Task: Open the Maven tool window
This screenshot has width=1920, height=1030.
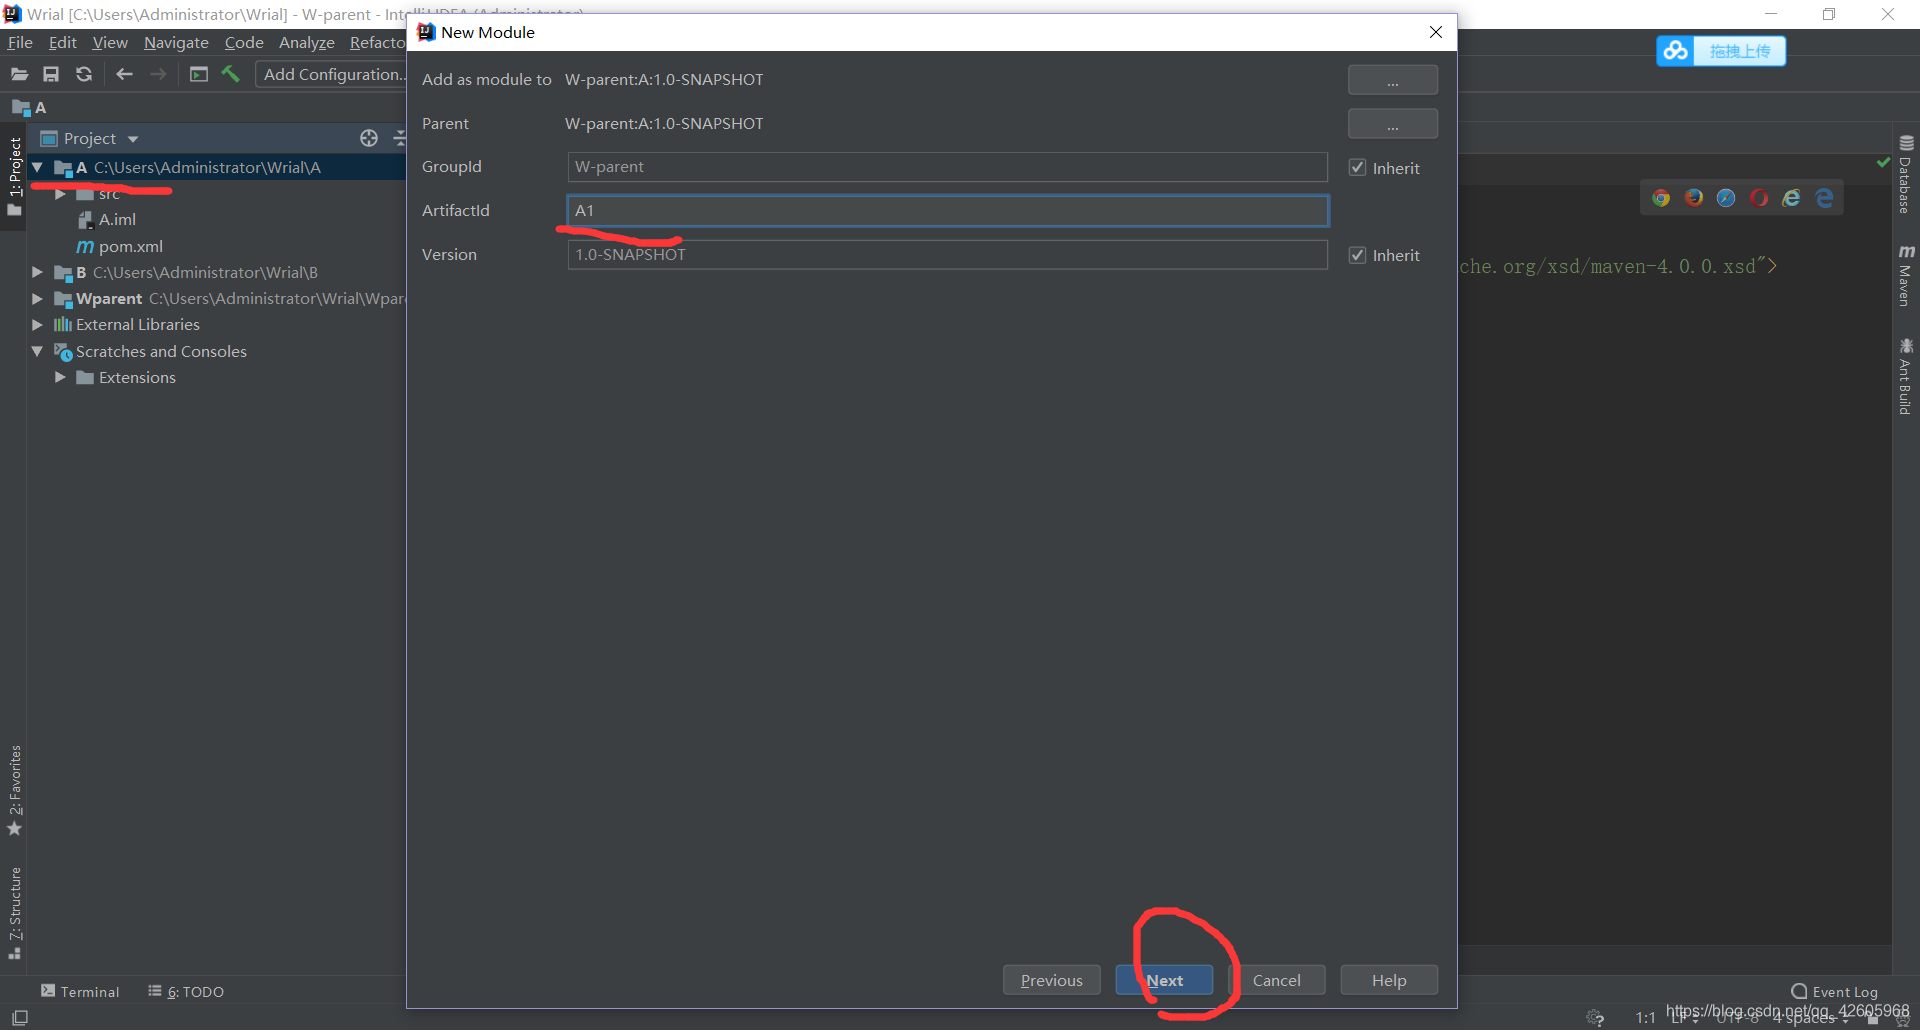Action: (1906, 275)
